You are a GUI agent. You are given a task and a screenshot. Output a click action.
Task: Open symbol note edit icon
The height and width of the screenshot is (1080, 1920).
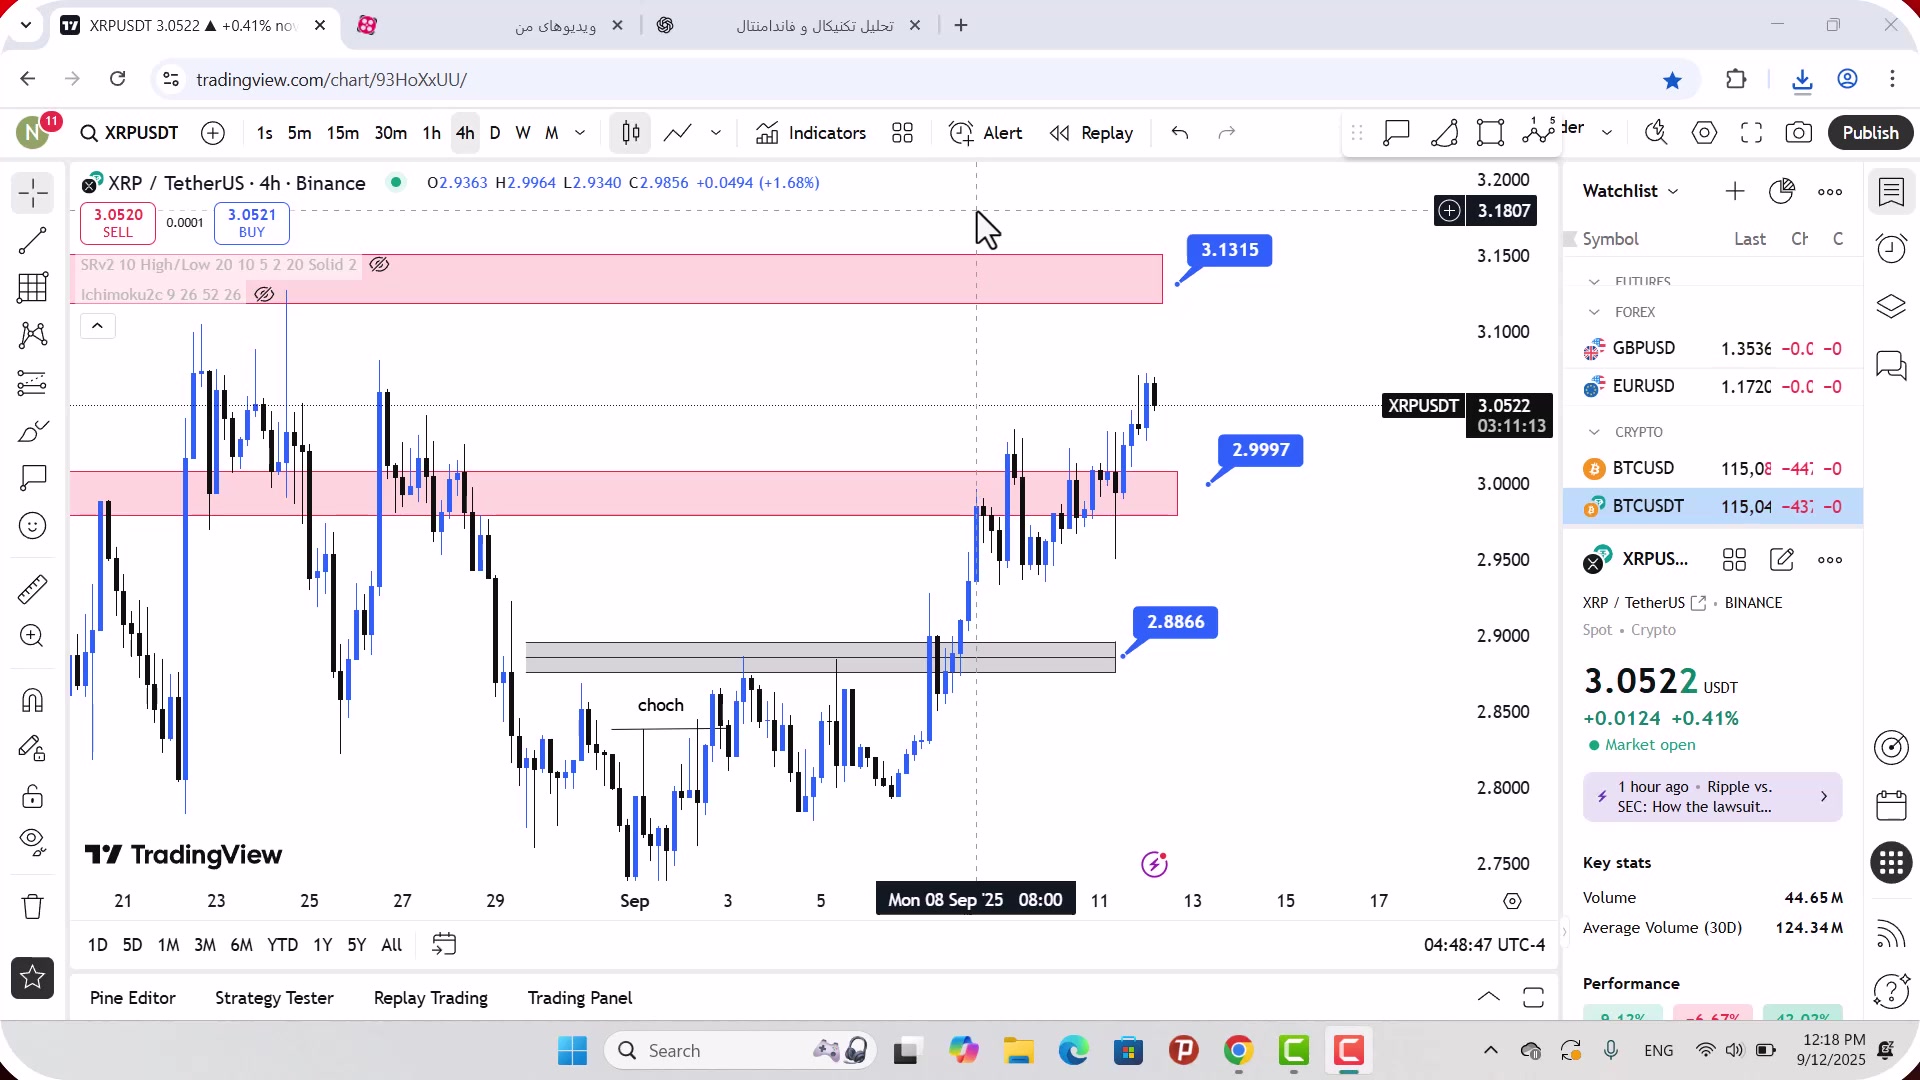click(x=1782, y=560)
